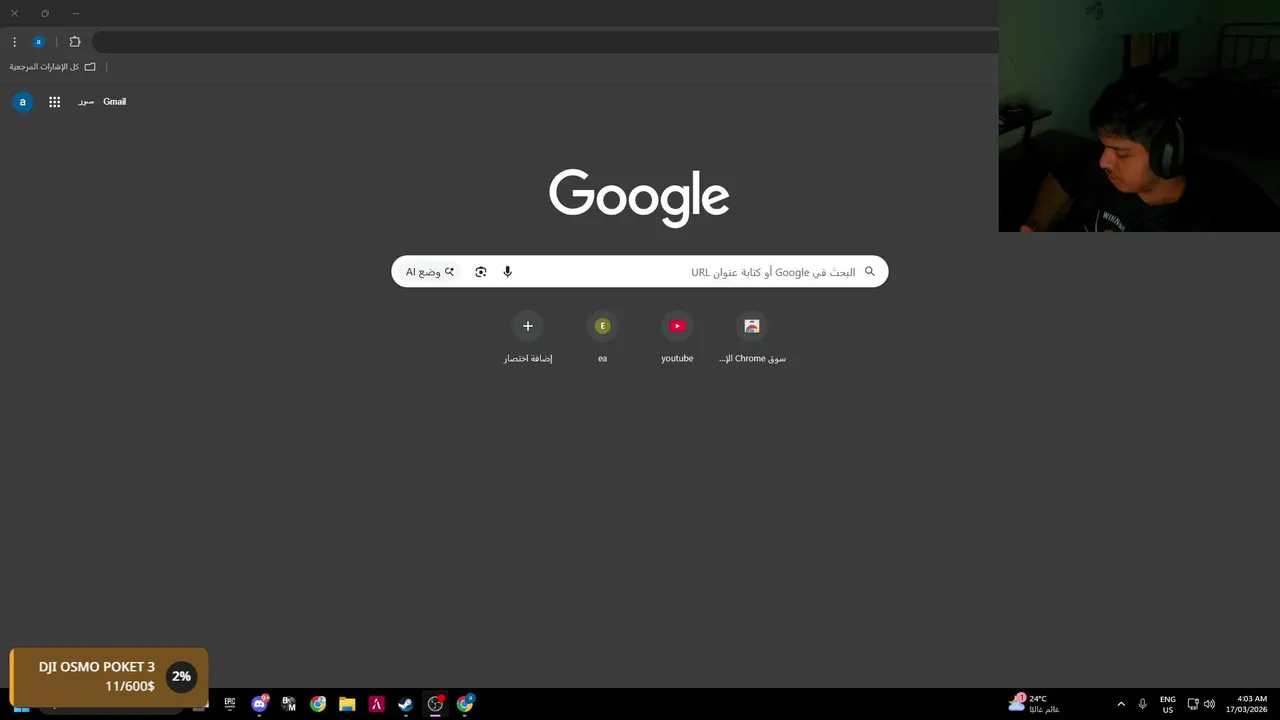Image resolution: width=1280 pixels, height=720 pixels.
Task: Open AI mode button in search box
Action: click(x=430, y=272)
